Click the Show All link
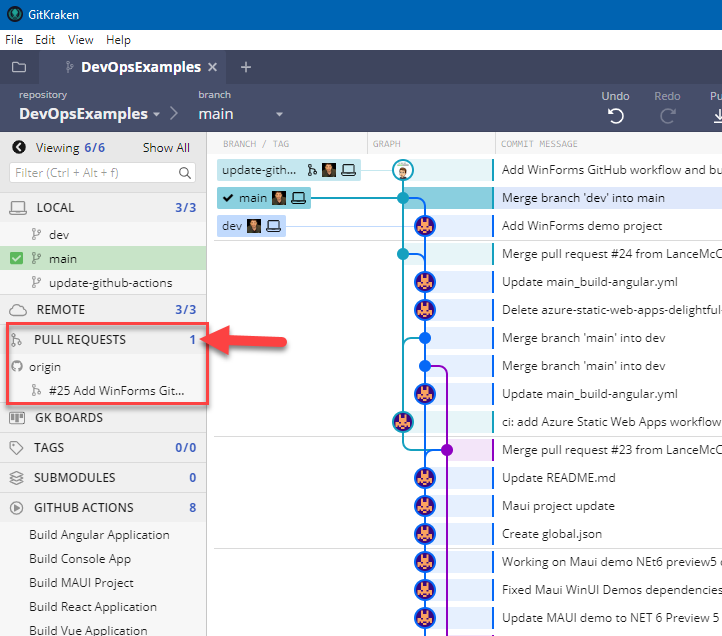The image size is (722, 636). [x=165, y=148]
